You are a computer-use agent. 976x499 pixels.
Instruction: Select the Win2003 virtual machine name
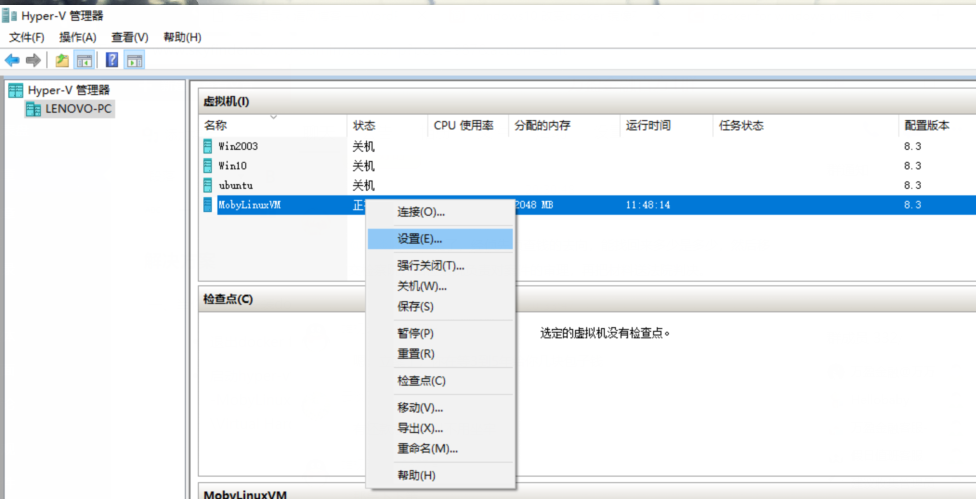click(238, 147)
